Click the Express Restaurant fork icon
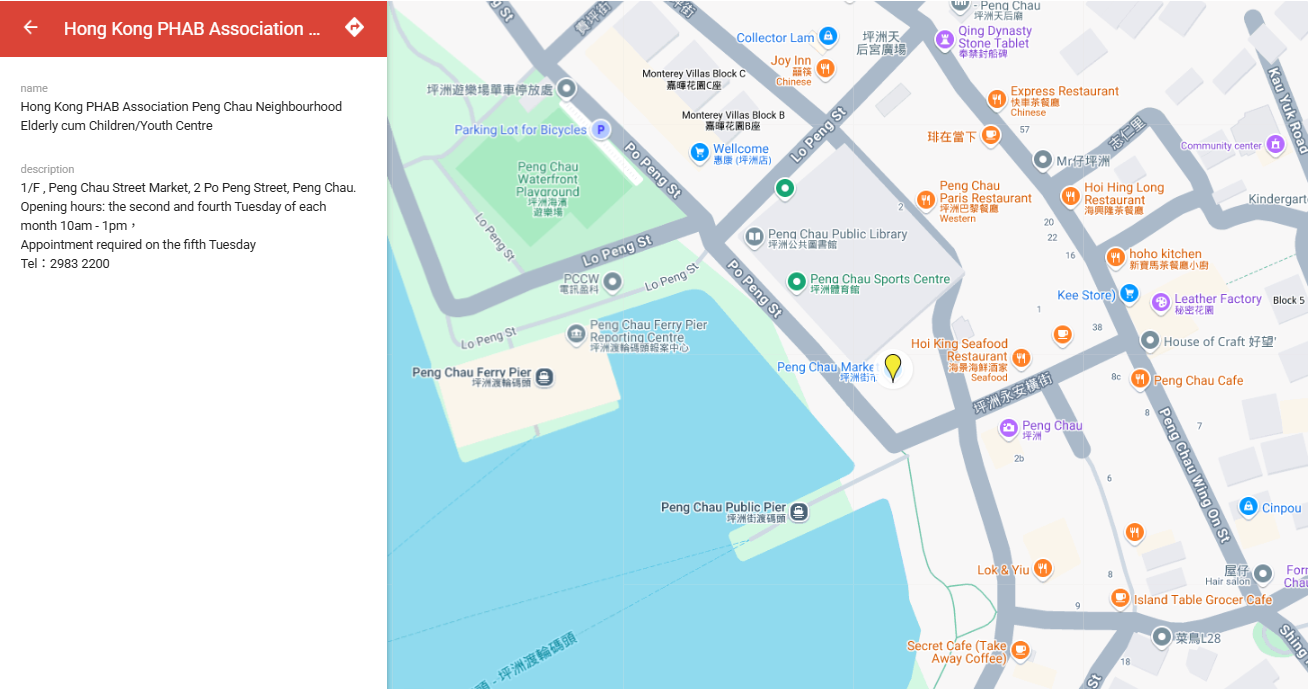1309x690 pixels. tap(996, 98)
